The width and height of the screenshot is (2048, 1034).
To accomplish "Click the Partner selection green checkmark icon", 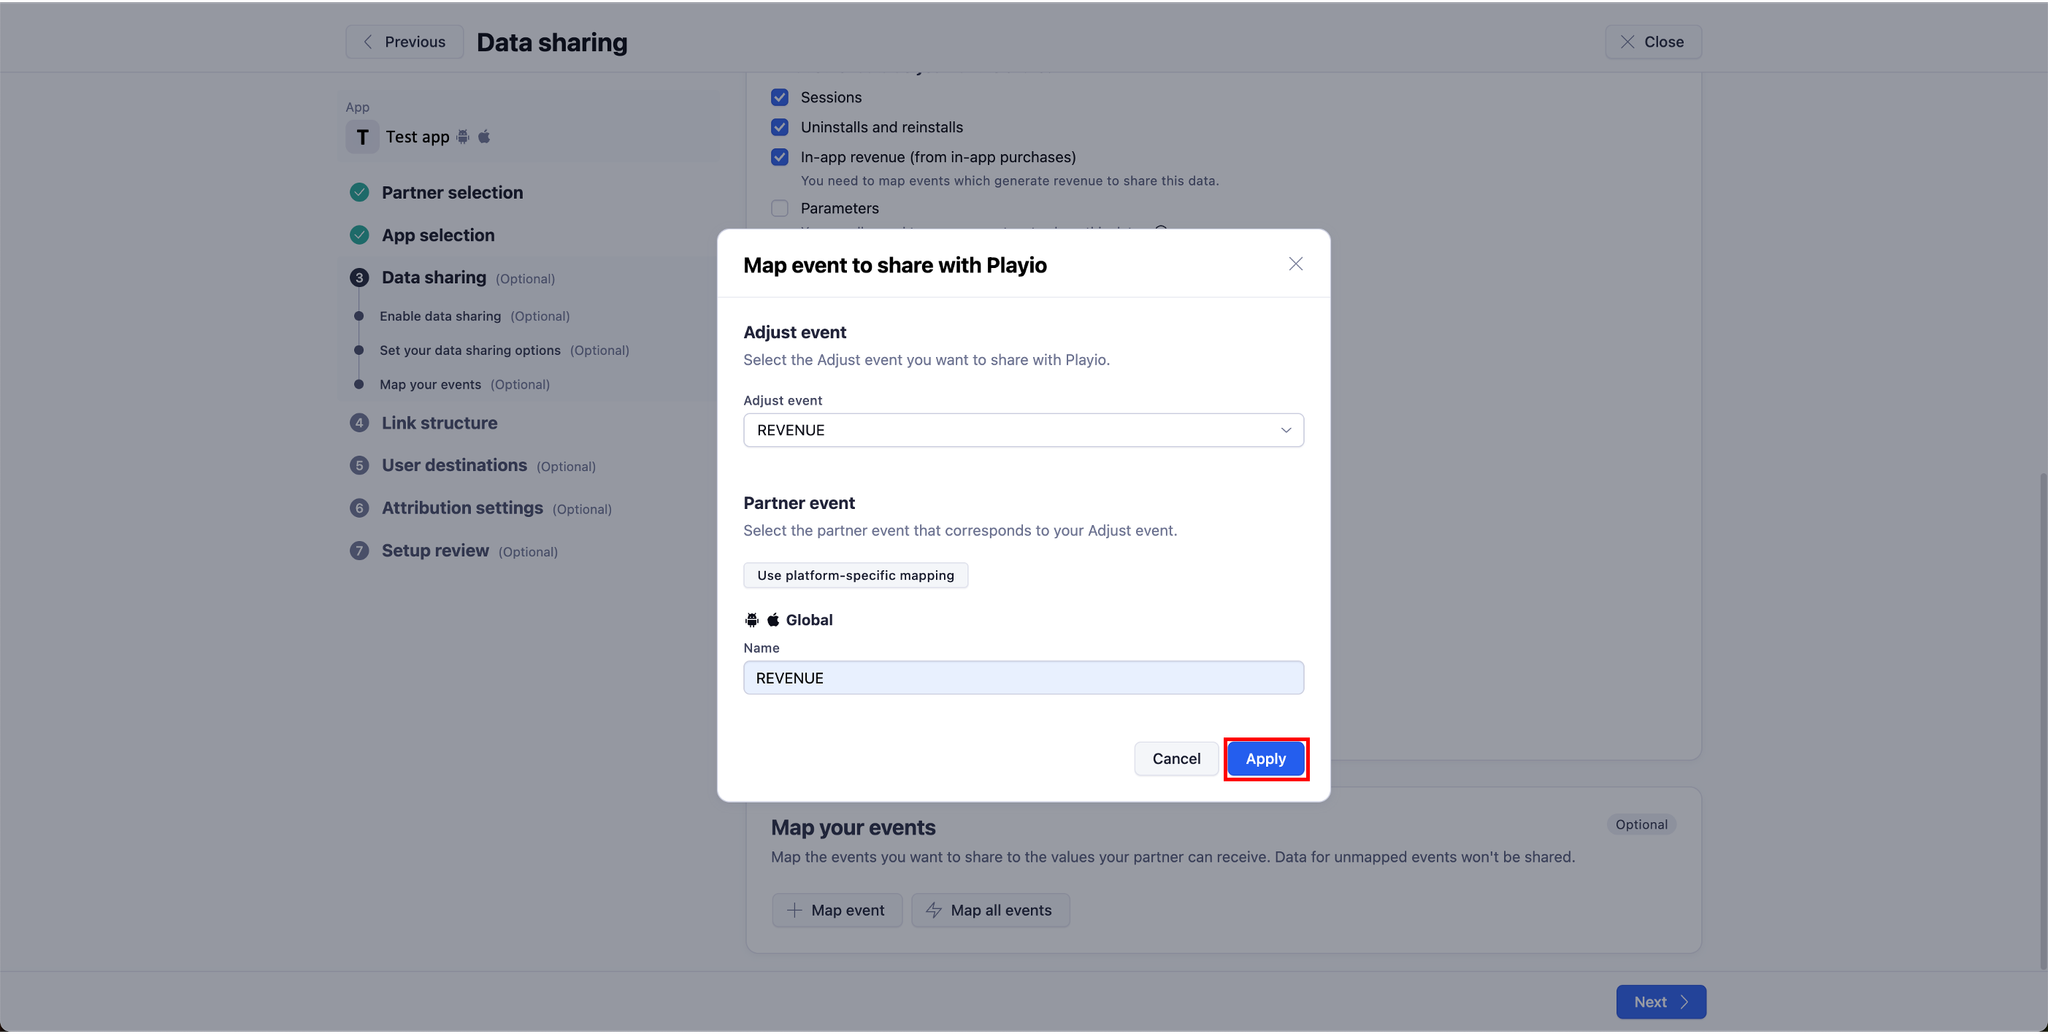I will pyautogui.click(x=359, y=192).
